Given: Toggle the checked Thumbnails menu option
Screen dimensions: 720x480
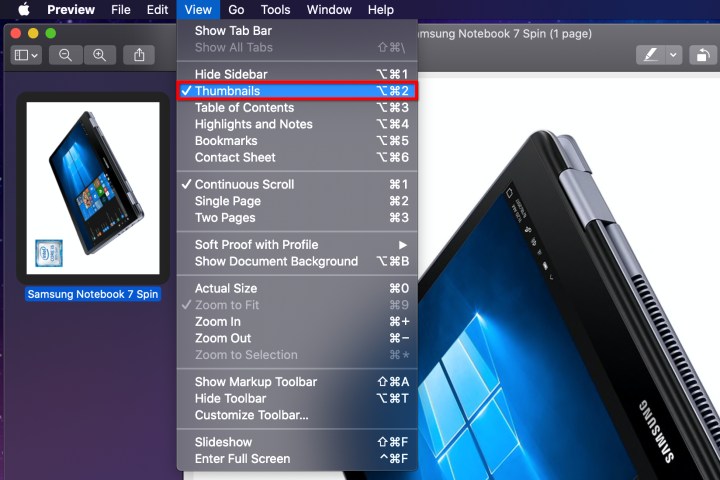Looking at the screenshot, I should [x=297, y=90].
